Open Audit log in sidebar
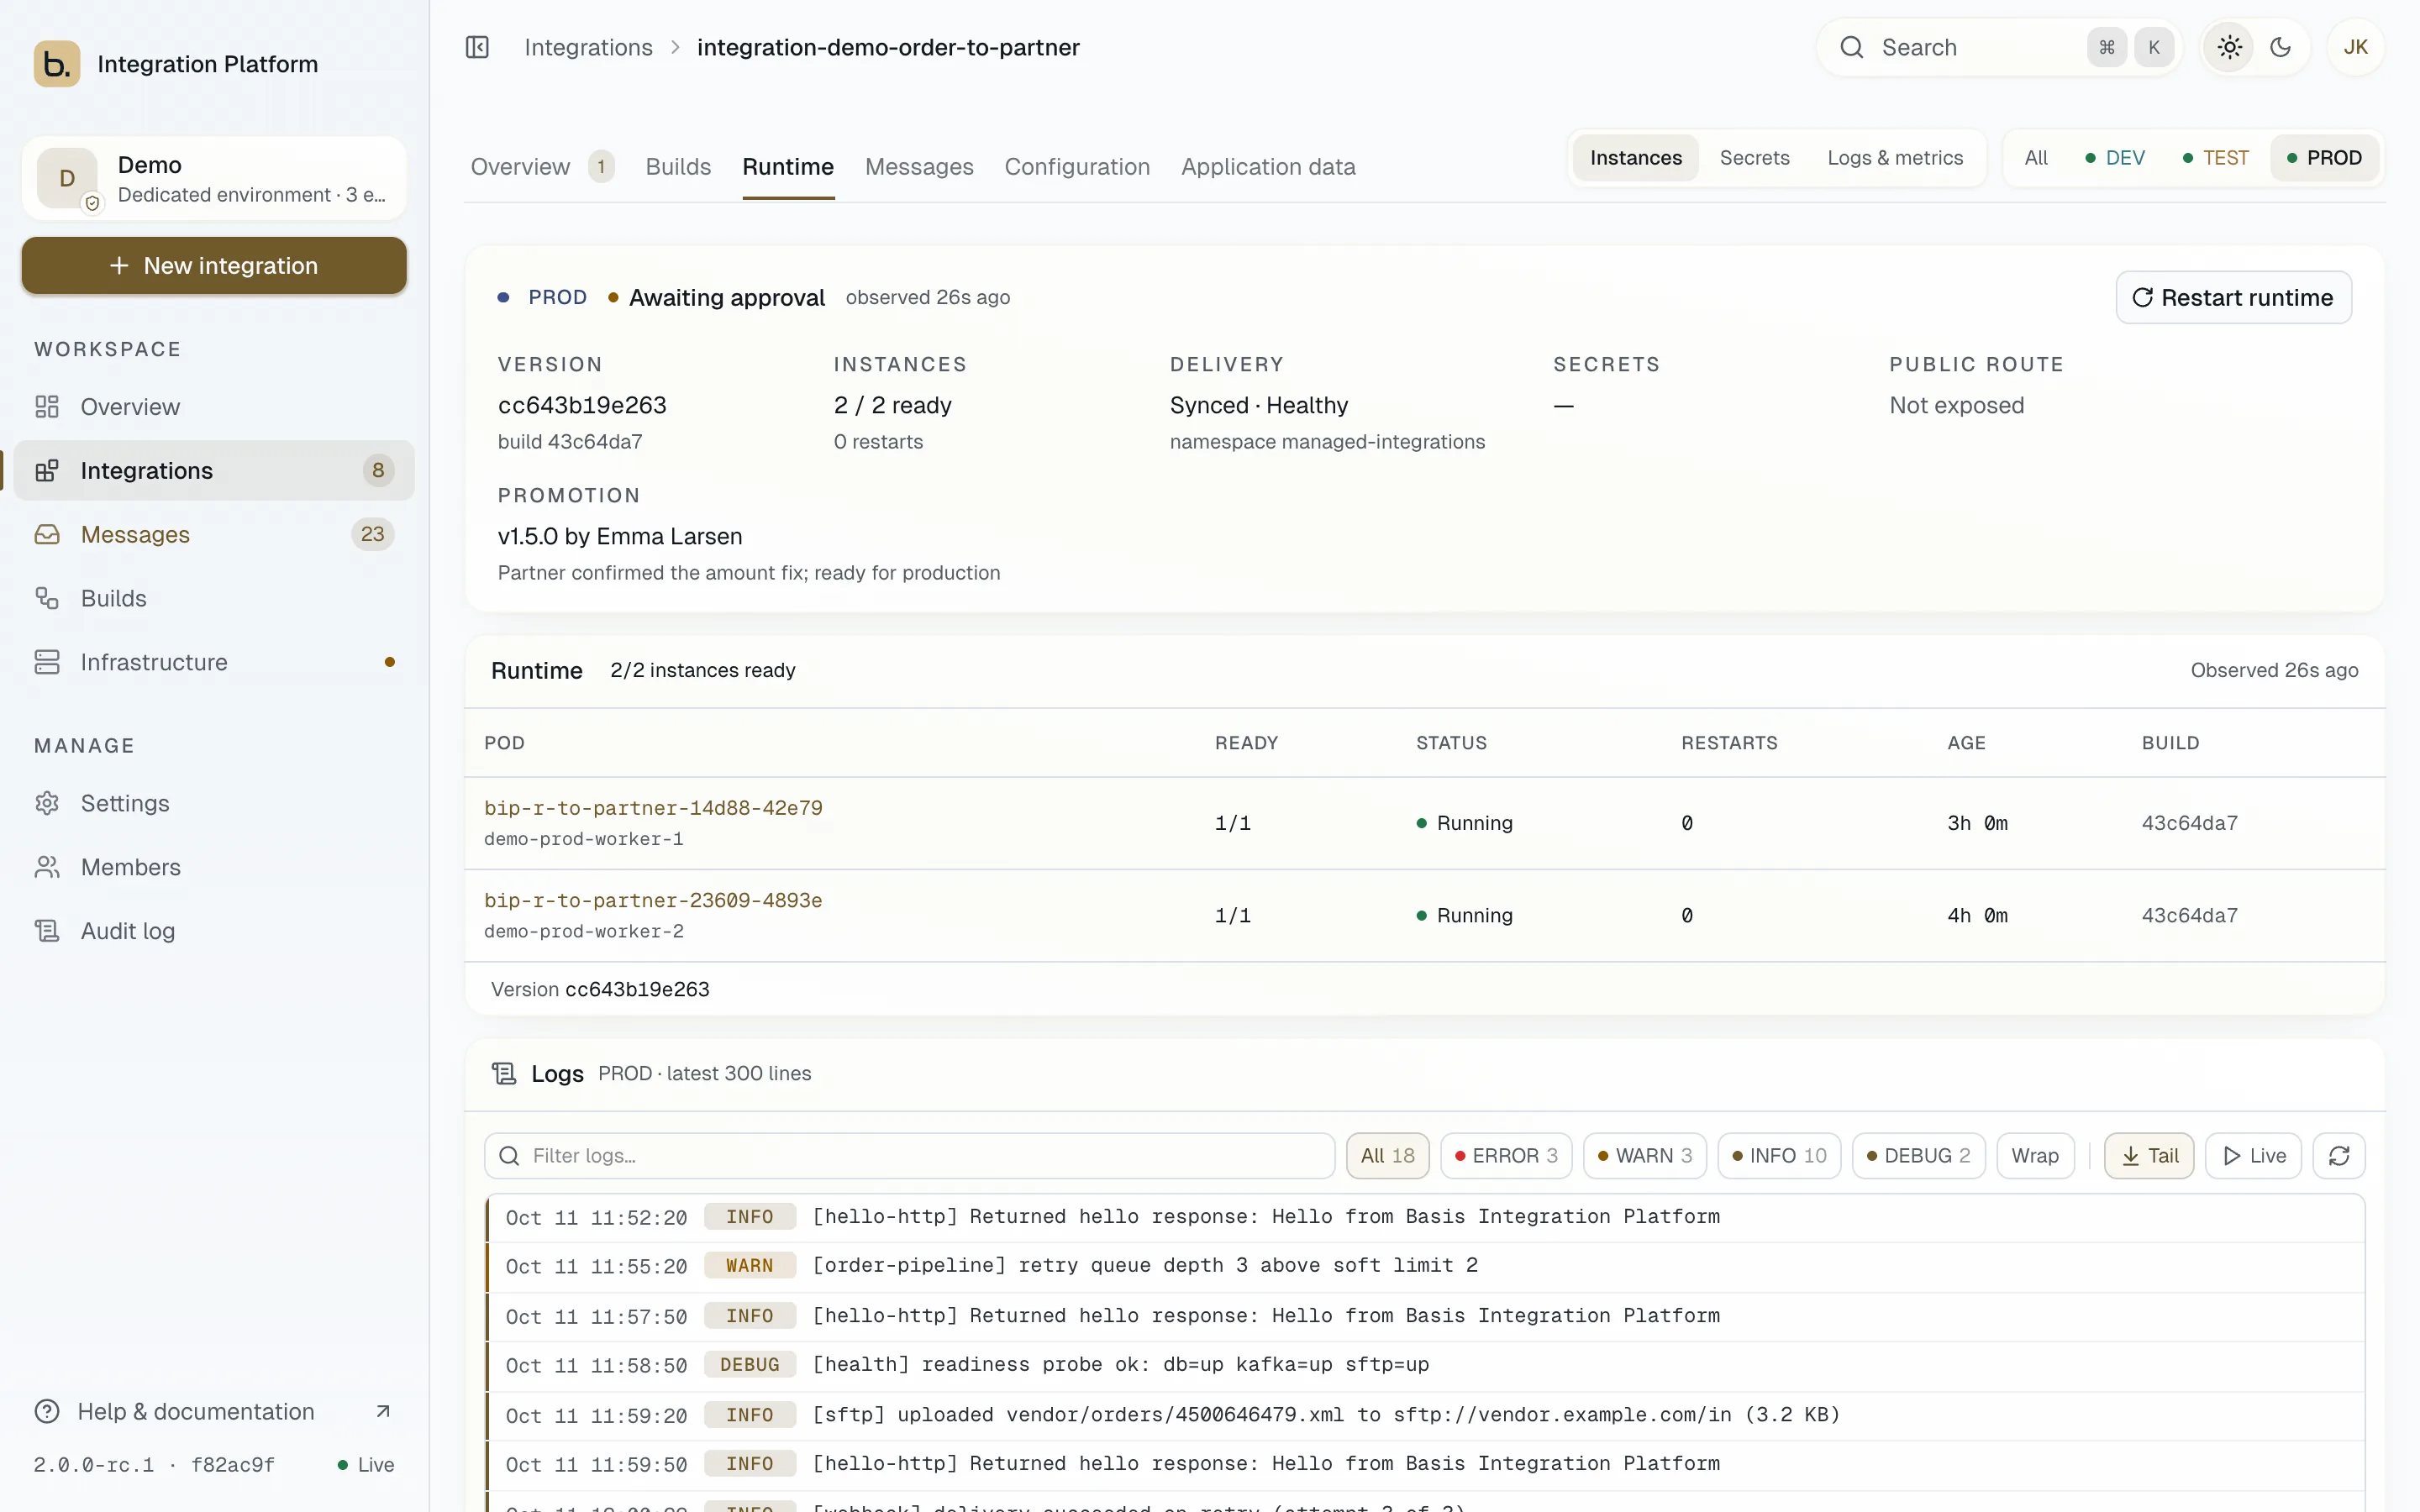2420x1512 pixels. (x=214, y=931)
